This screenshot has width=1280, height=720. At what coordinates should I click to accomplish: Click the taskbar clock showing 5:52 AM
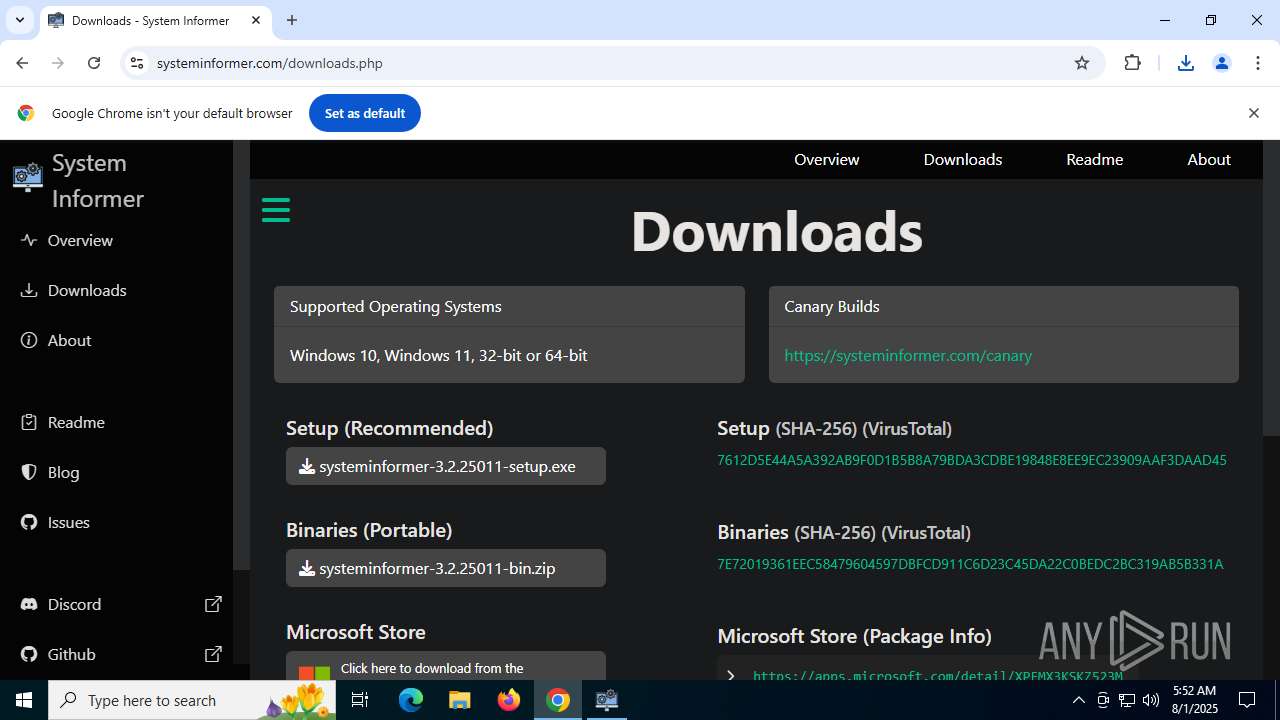pyautogui.click(x=1195, y=700)
